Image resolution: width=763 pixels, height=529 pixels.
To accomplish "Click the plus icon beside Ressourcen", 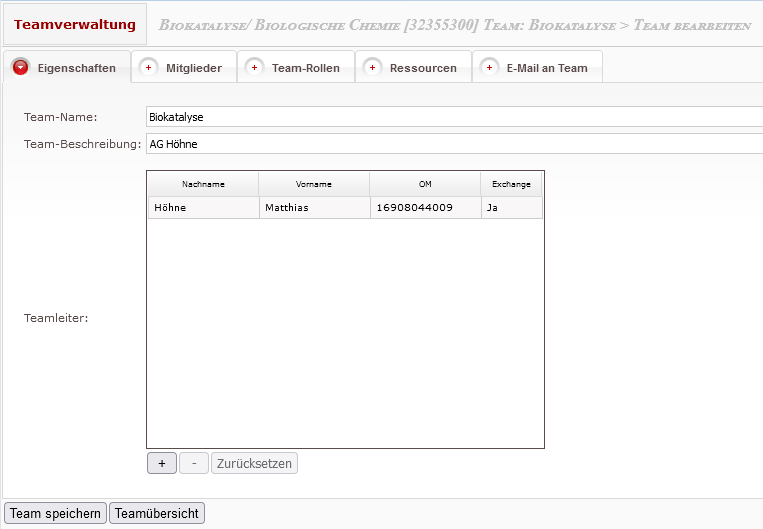I will coord(372,68).
